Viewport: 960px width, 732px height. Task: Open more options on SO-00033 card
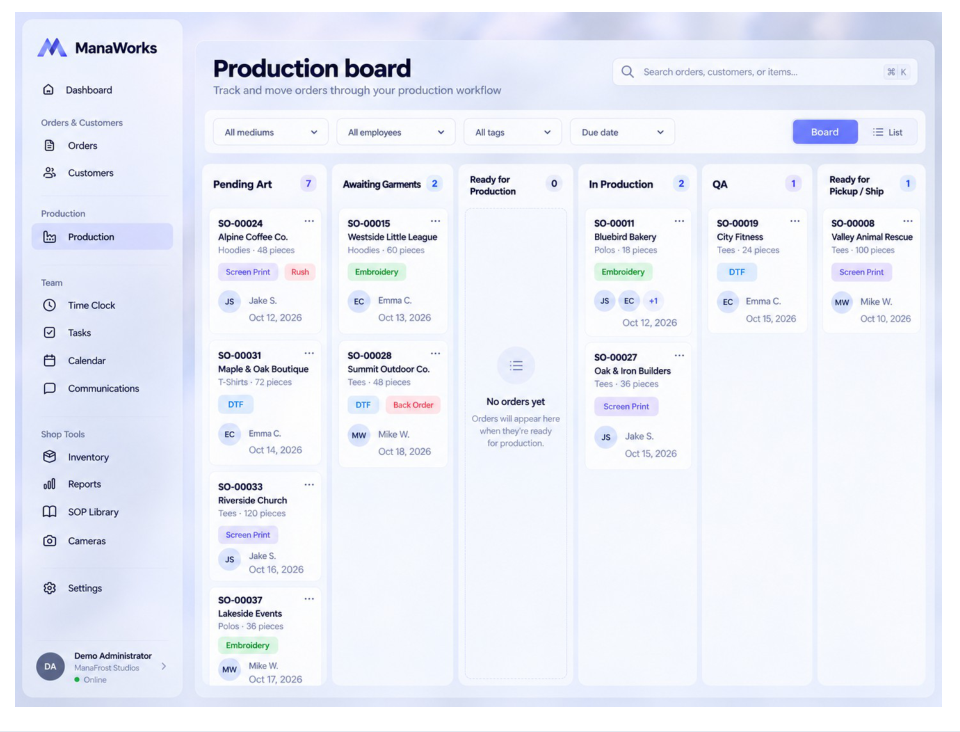click(309, 485)
